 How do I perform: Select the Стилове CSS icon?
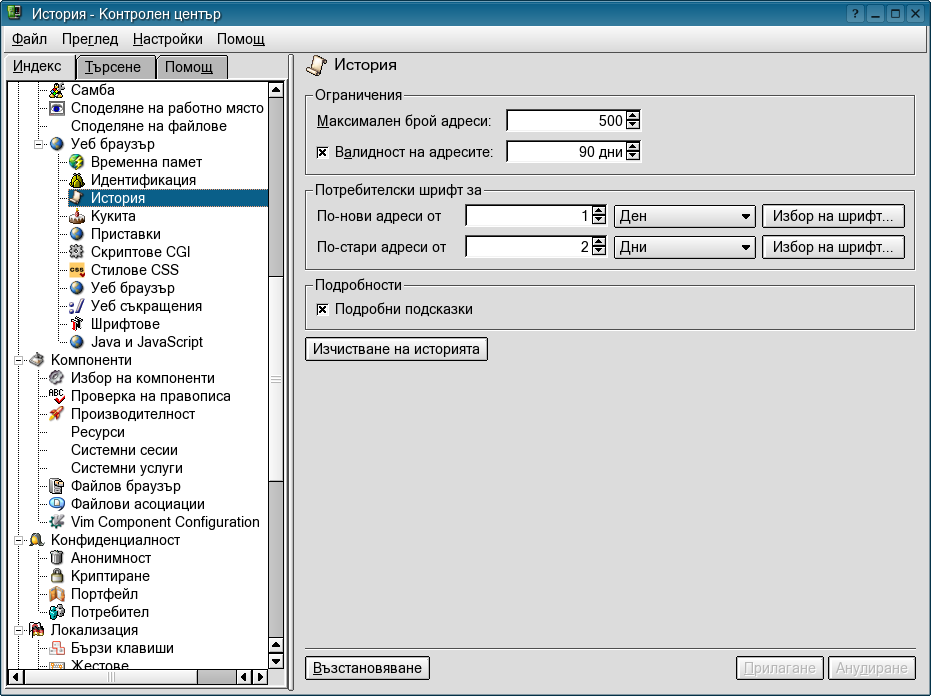coord(77,270)
